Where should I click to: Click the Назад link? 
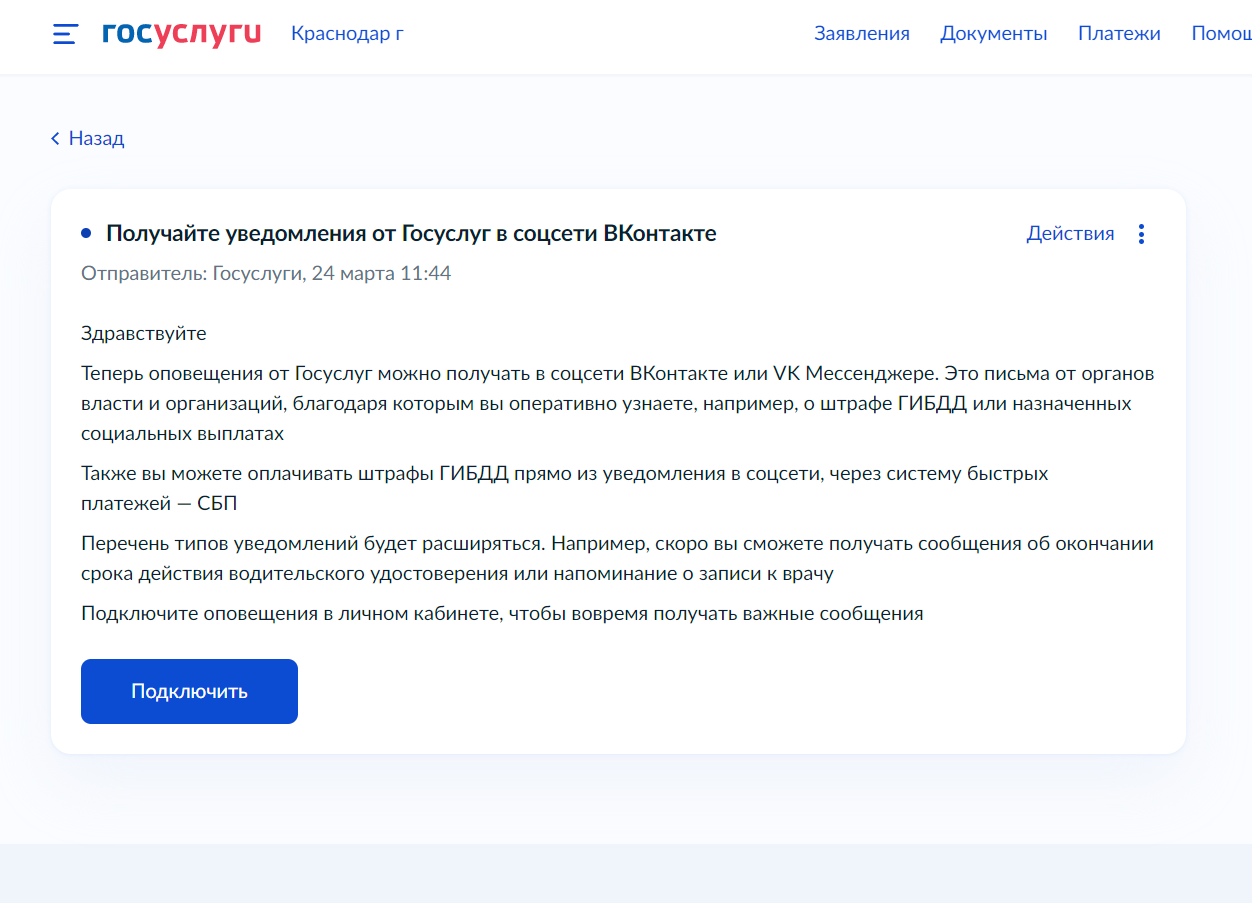[95, 138]
